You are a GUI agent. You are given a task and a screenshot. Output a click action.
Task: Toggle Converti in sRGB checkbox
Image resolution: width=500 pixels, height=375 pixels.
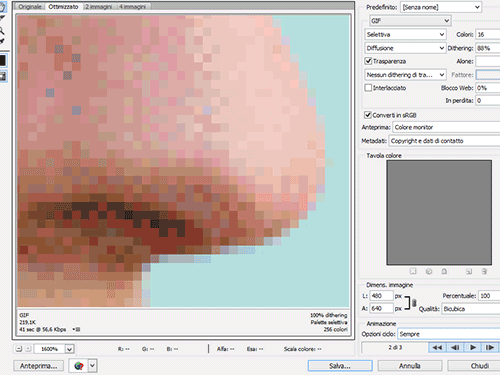point(368,115)
